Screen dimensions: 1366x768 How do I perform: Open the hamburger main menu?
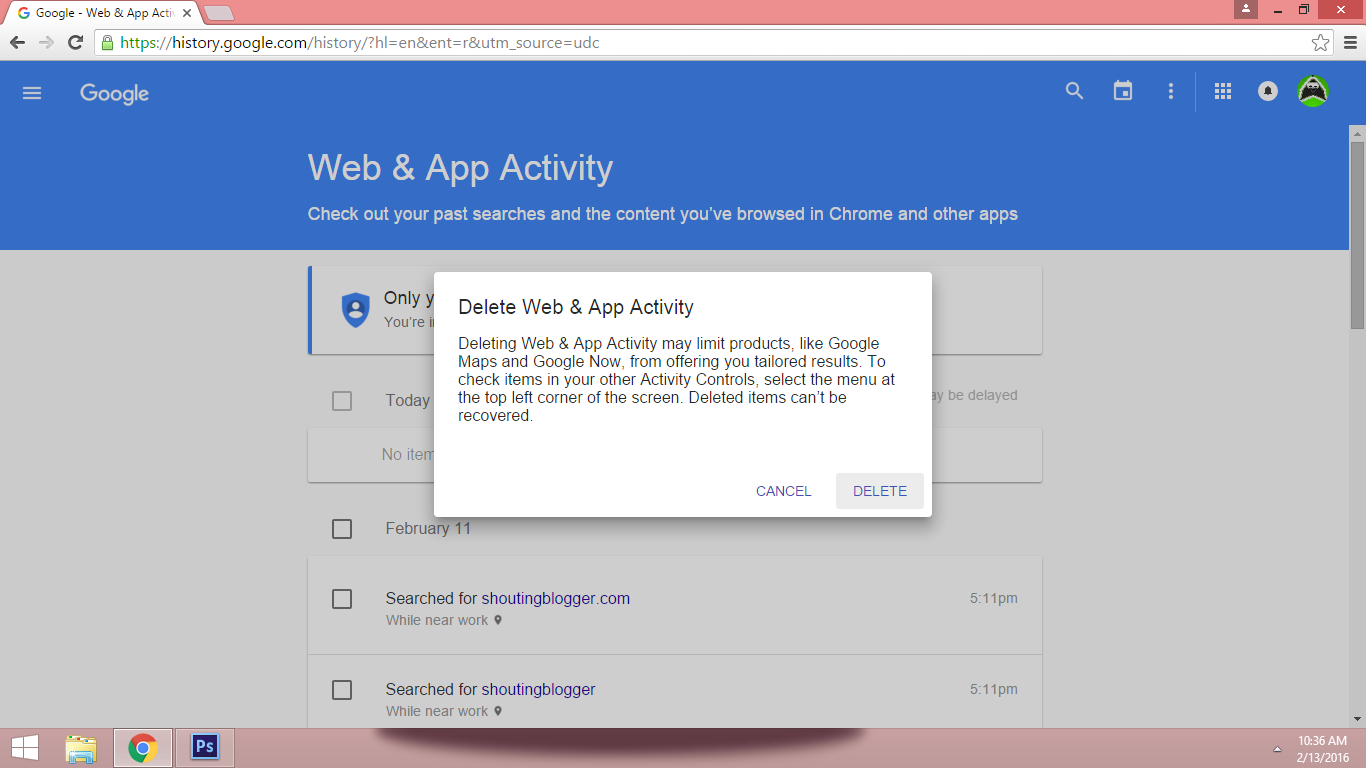32,93
